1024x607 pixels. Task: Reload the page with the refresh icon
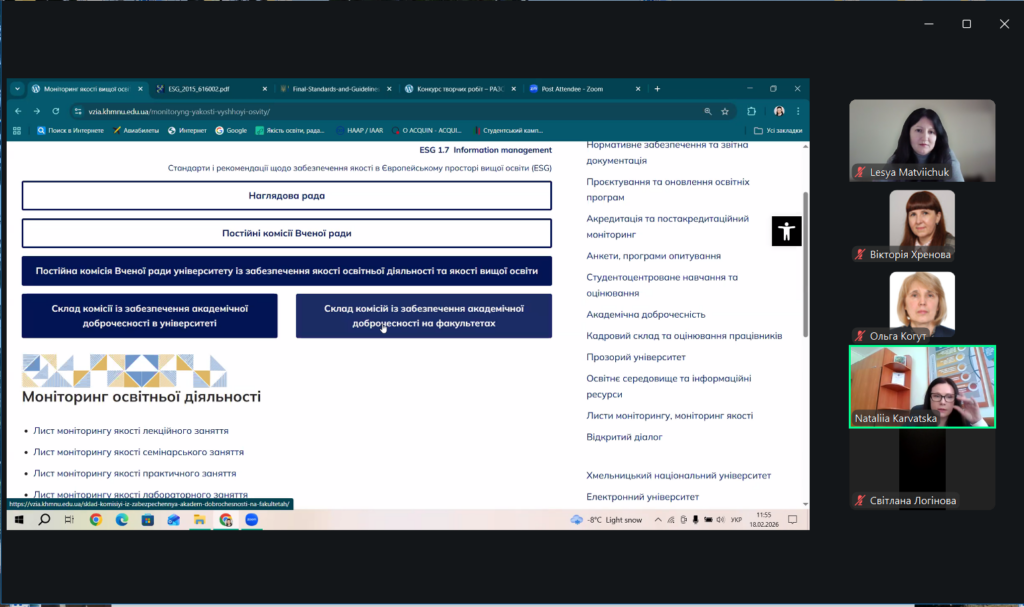[56, 111]
